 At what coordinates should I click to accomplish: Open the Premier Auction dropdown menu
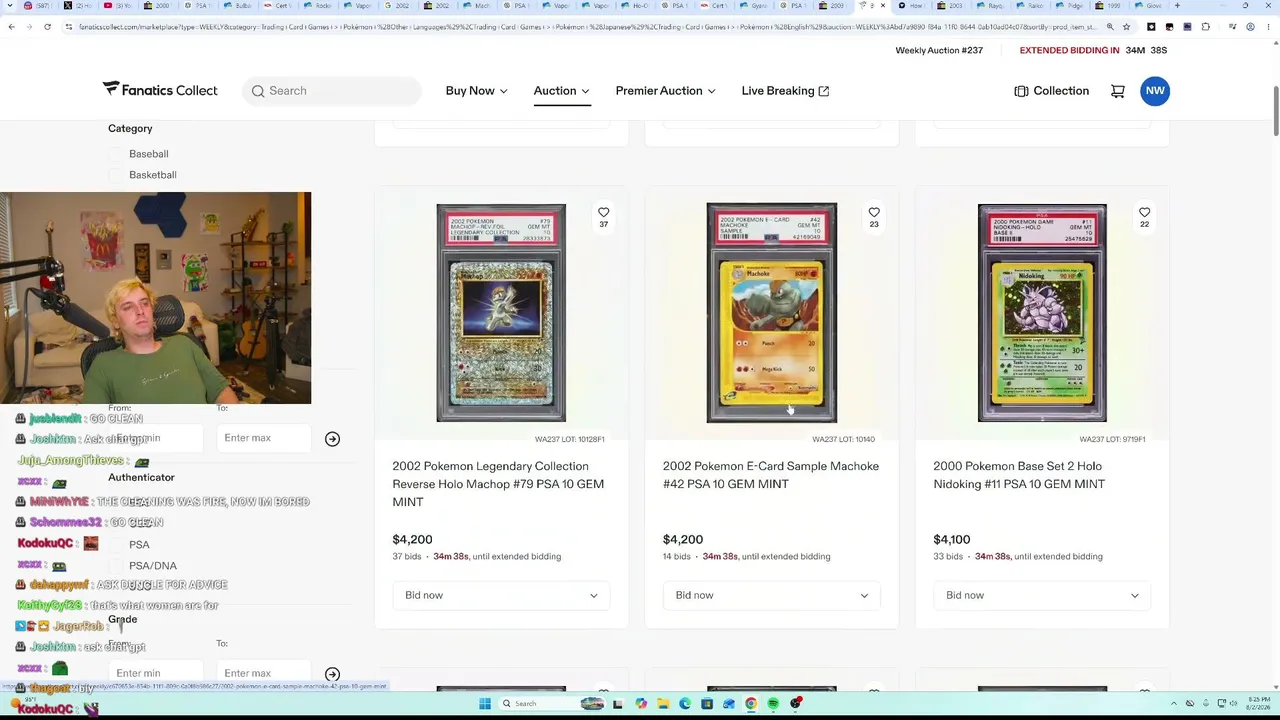(665, 91)
